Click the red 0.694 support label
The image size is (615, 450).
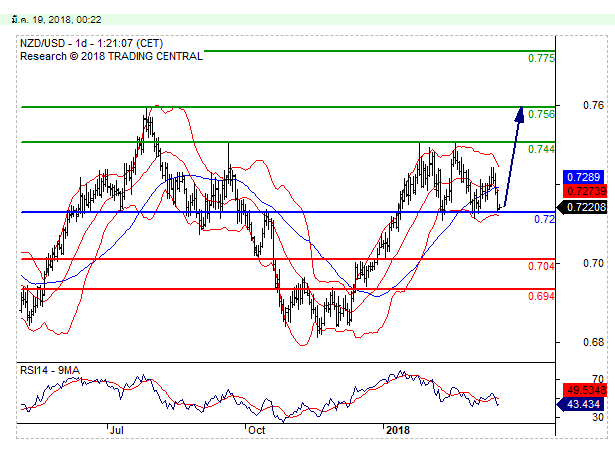541,297
